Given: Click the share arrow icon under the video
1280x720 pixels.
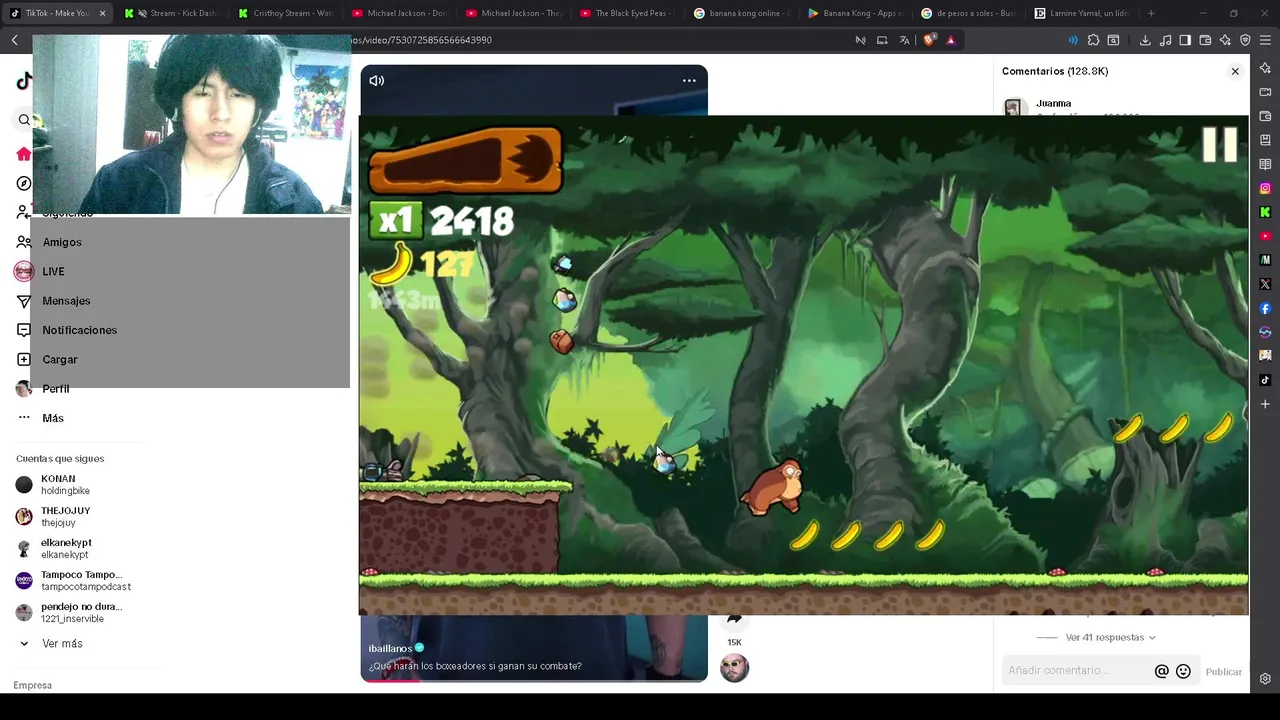Looking at the screenshot, I should (734, 620).
